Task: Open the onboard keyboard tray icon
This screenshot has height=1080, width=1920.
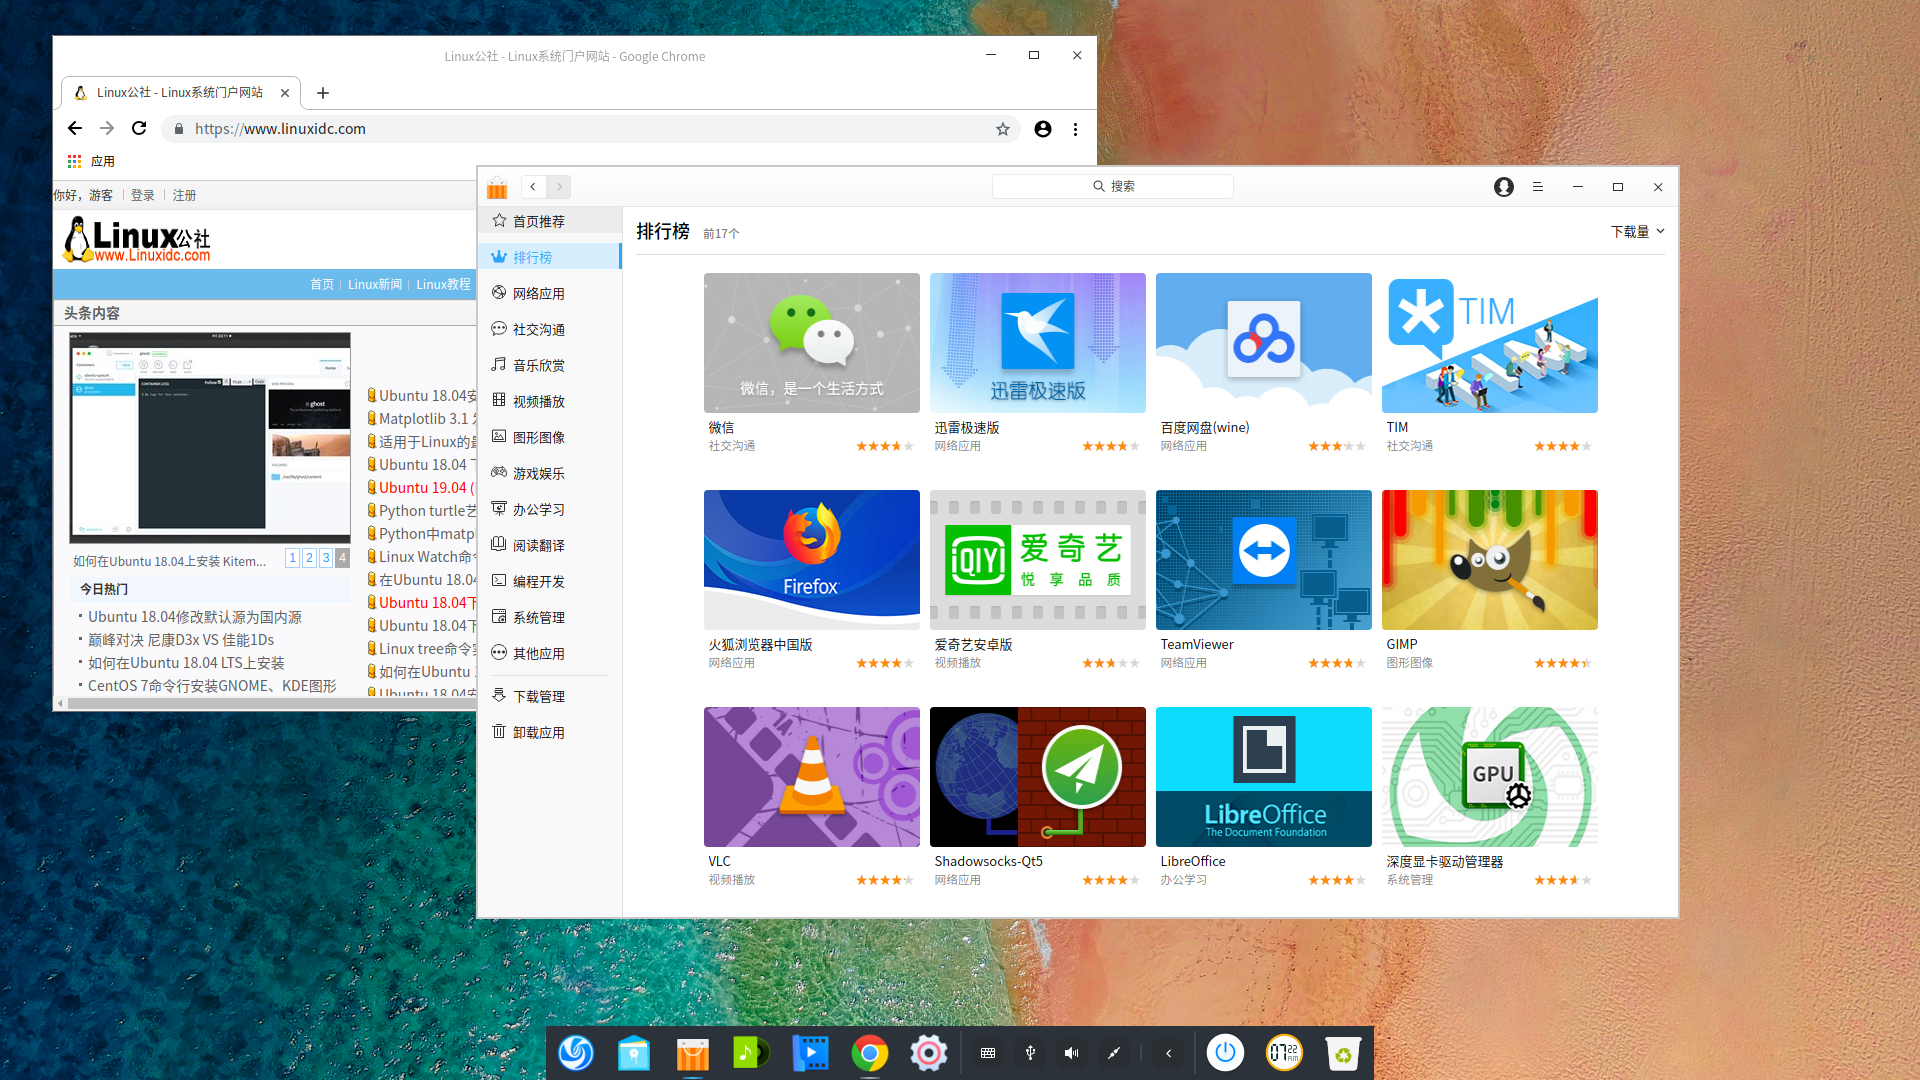Action: pos(988,1053)
